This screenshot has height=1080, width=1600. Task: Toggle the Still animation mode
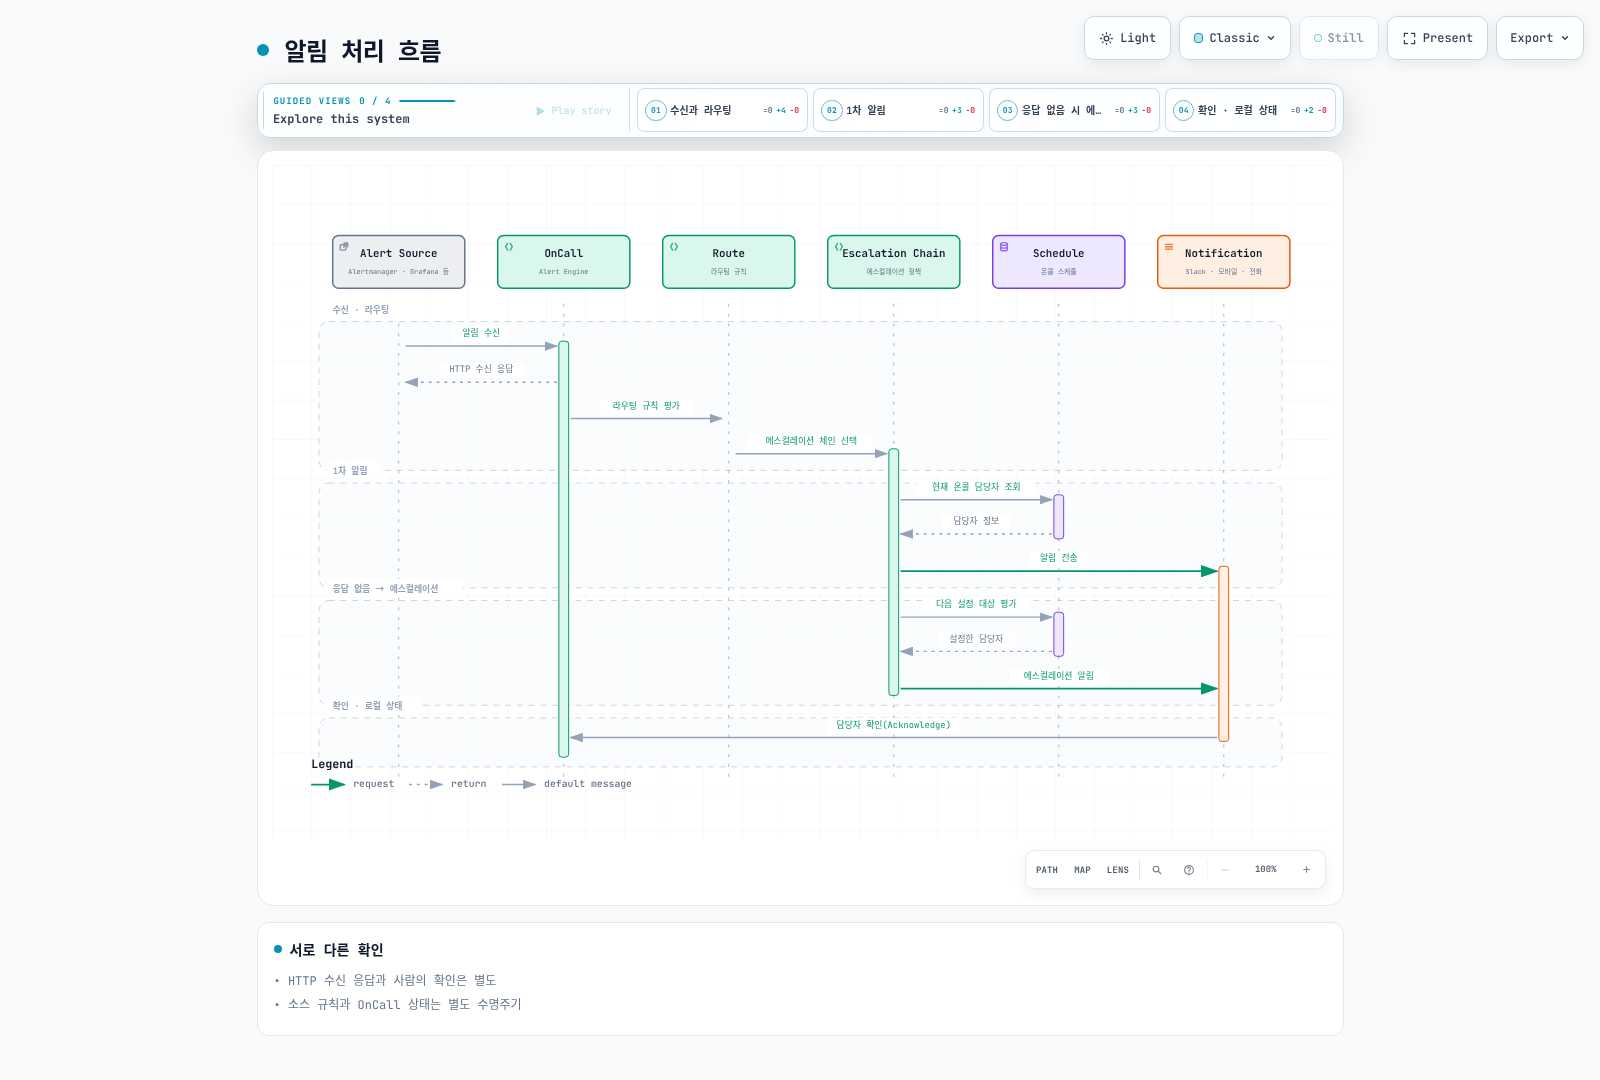coord(1338,38)
